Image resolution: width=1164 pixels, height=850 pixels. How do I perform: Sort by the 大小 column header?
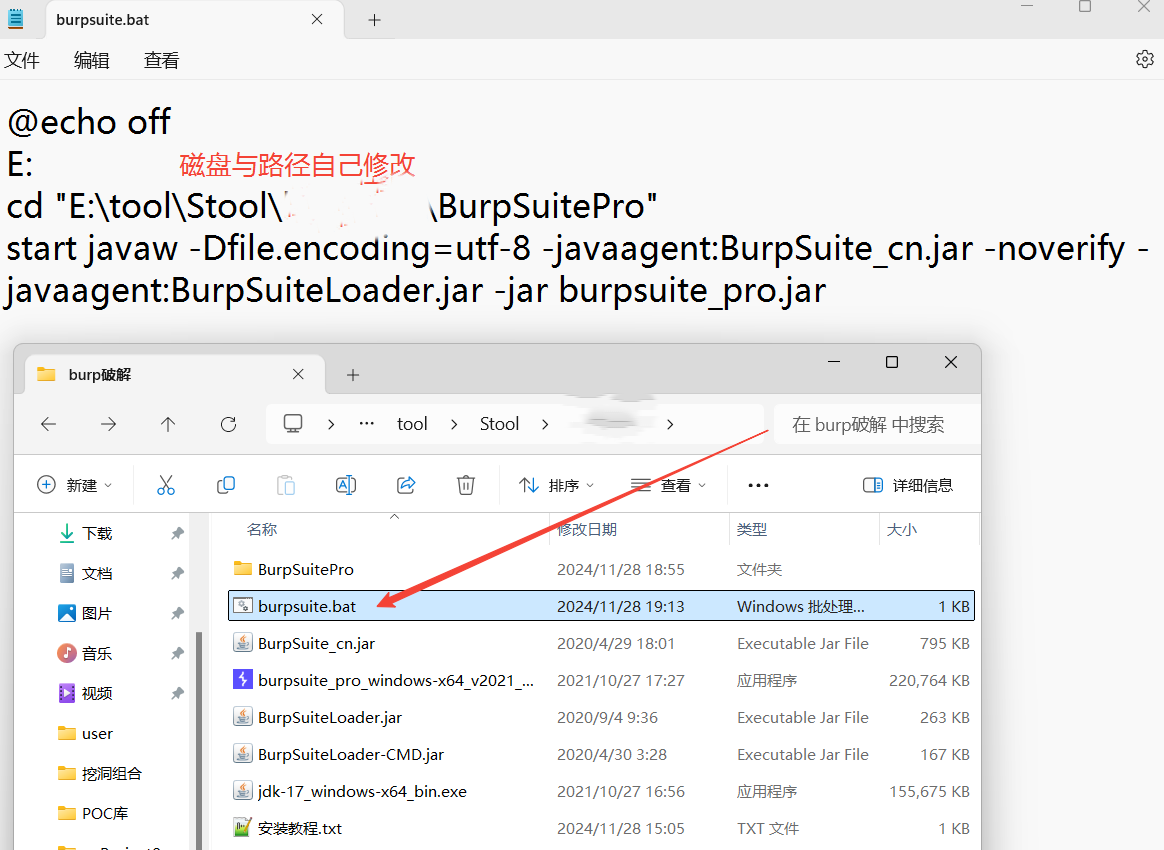901,529
